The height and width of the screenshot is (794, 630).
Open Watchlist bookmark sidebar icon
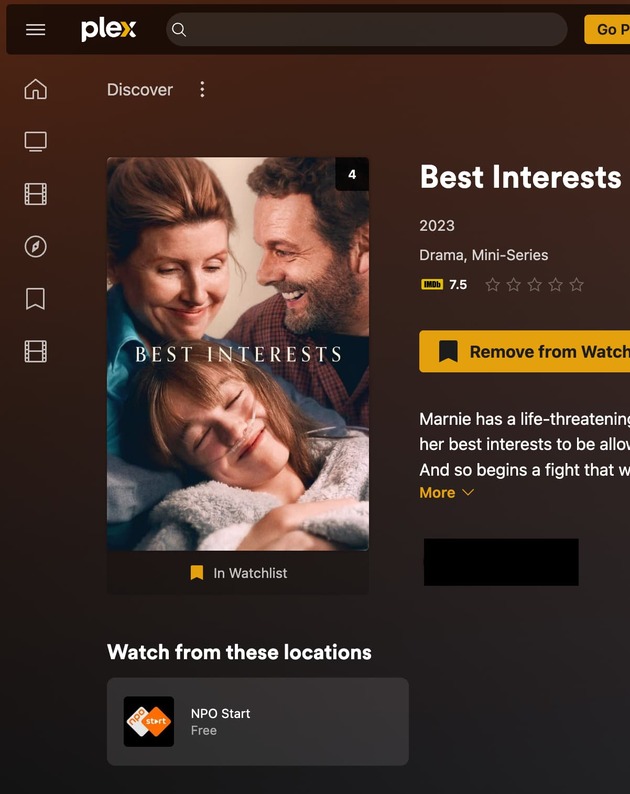35,299
